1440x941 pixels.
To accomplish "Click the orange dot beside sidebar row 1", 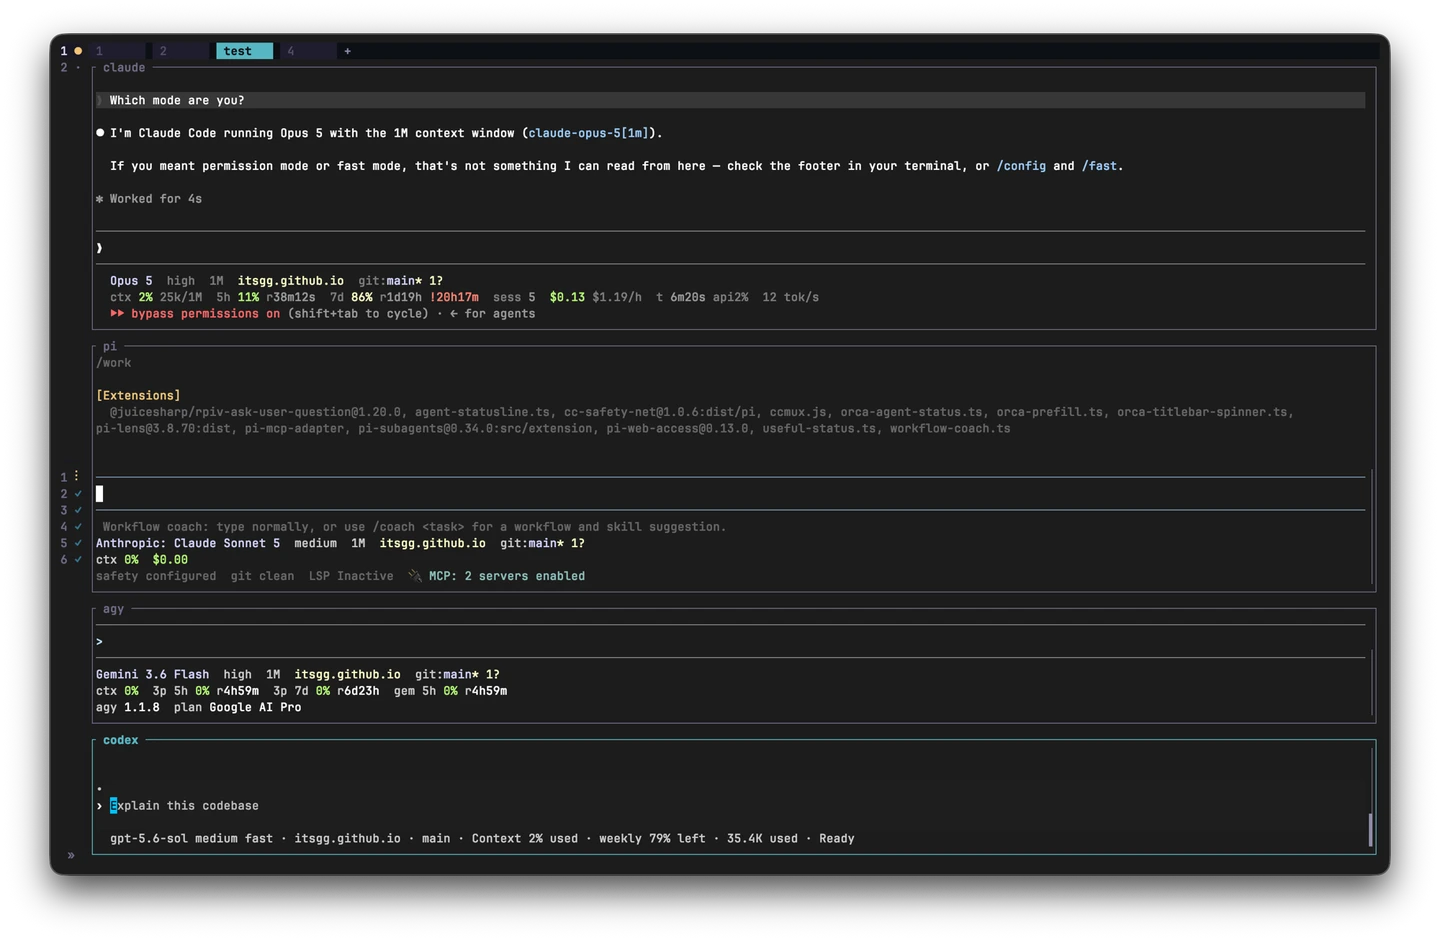I will pos(78,51).
